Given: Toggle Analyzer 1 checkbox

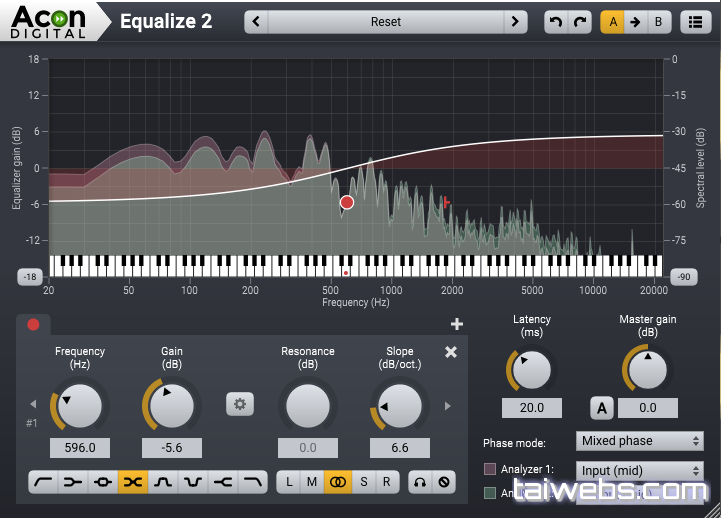Looking at the screenshot, I should tap(490, 469).
